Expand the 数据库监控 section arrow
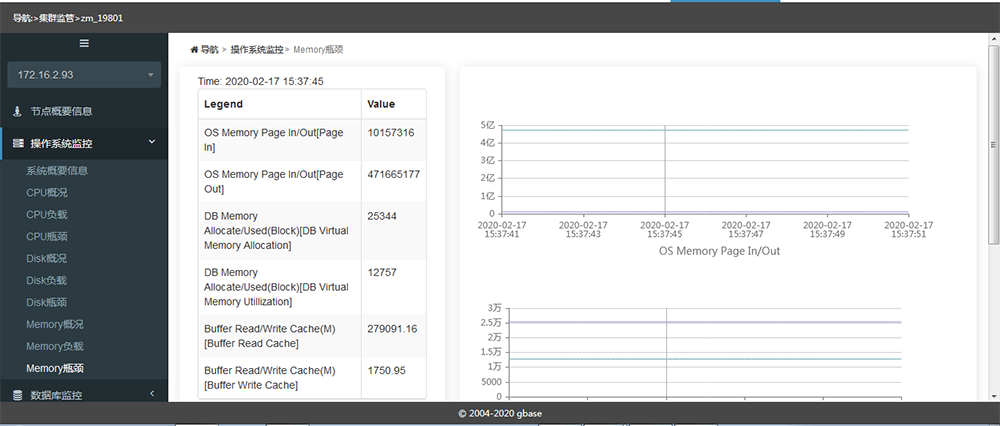The height and width of the screenshot is (426, 1000). pos(152,393)
